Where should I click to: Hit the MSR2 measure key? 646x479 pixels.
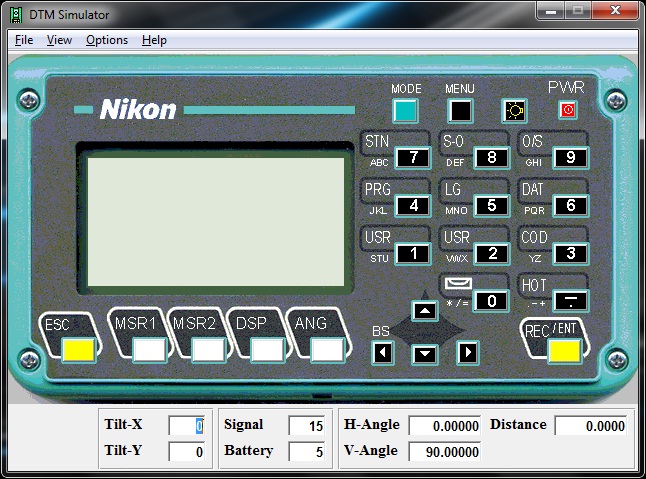(208, 350)
